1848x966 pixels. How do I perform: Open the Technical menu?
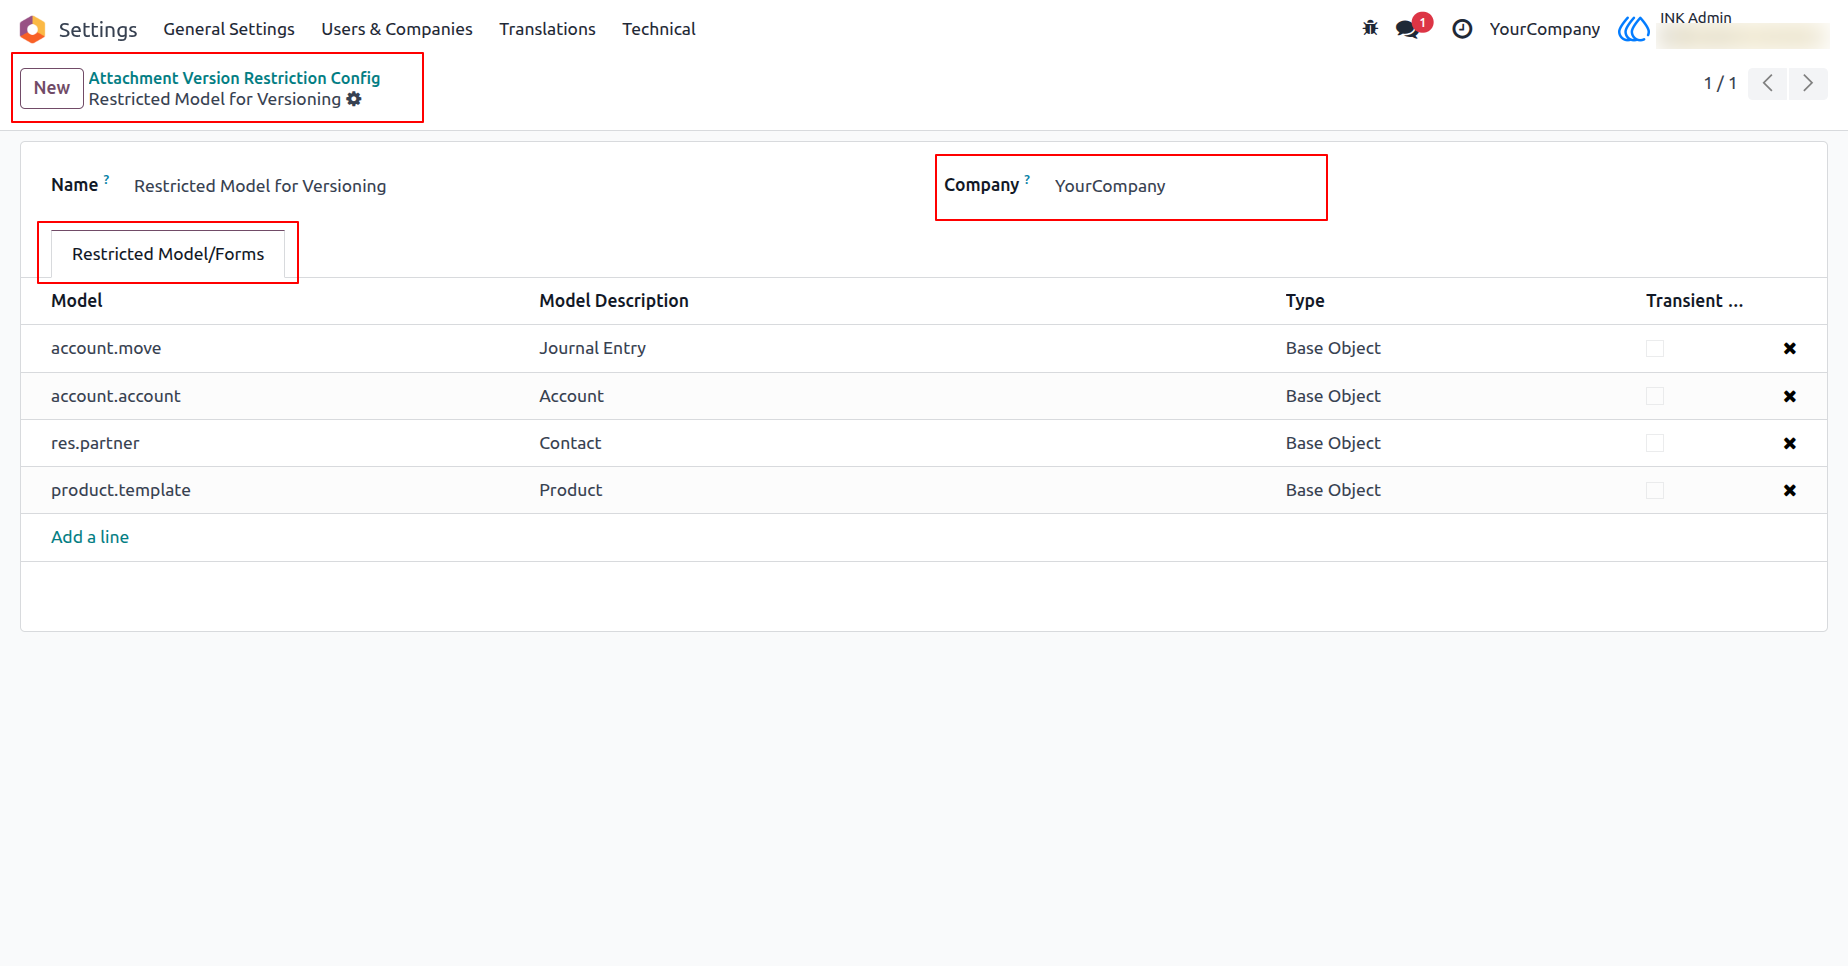[x=659, y=29]
